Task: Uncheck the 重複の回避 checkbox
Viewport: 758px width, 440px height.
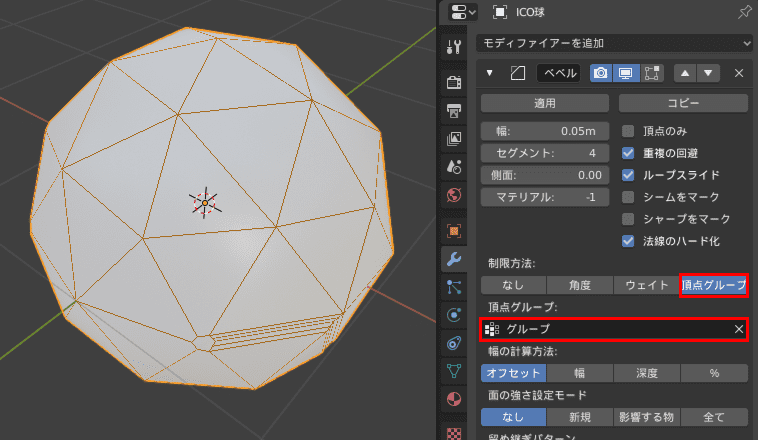Action: pyautogui.click(x=628, y=153)
